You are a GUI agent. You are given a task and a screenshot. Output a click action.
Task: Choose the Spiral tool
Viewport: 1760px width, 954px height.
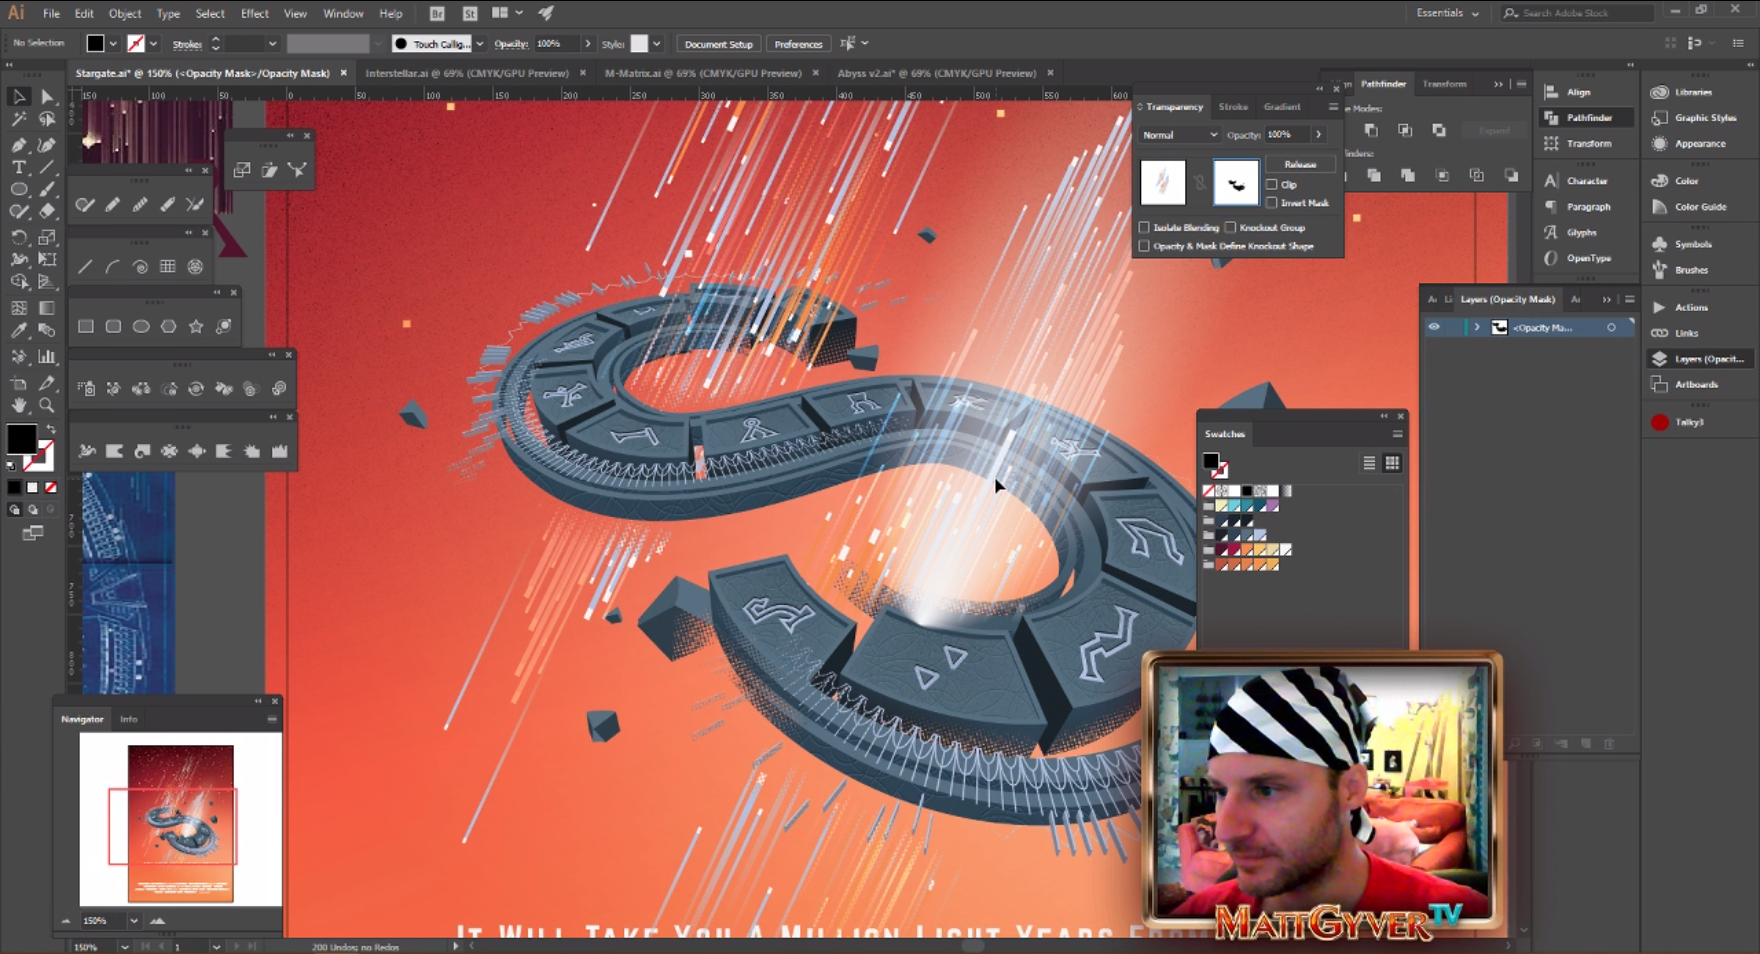140,267
